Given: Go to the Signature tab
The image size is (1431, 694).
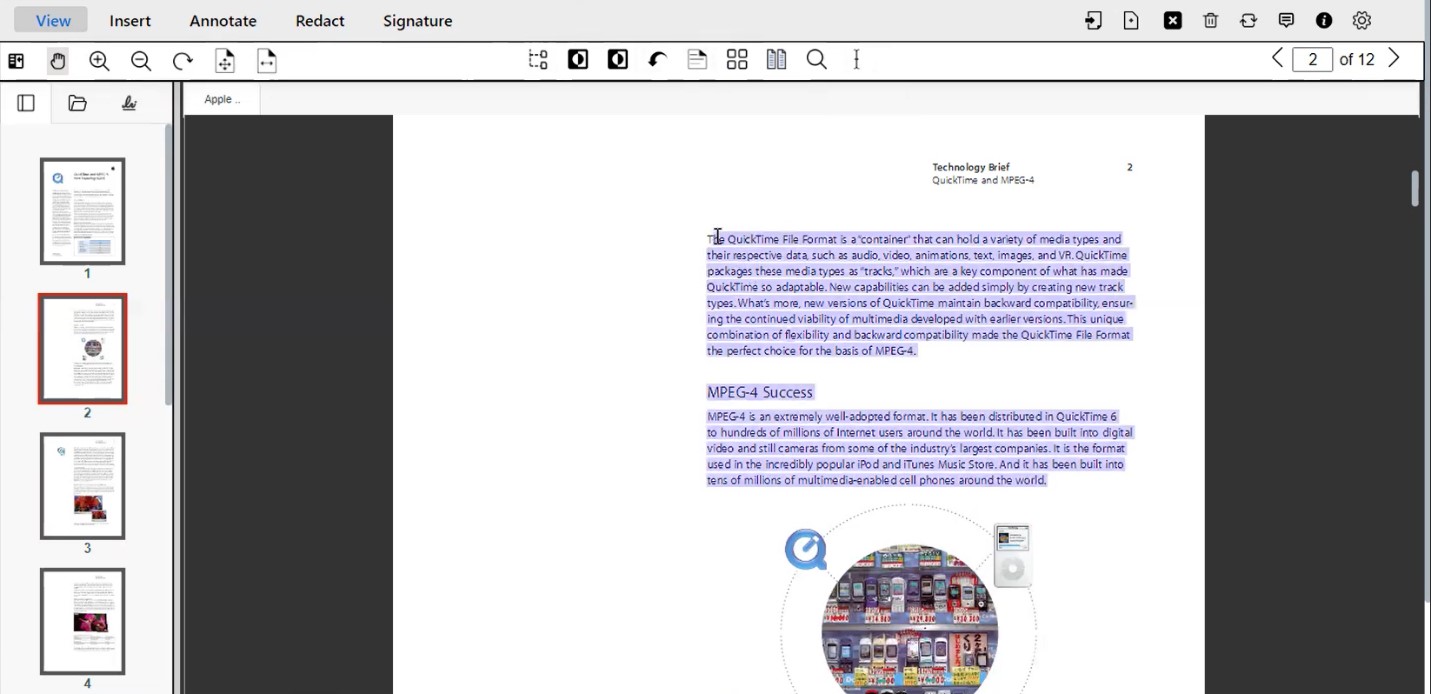Looking at the screenshot, I should coord(418,20).
